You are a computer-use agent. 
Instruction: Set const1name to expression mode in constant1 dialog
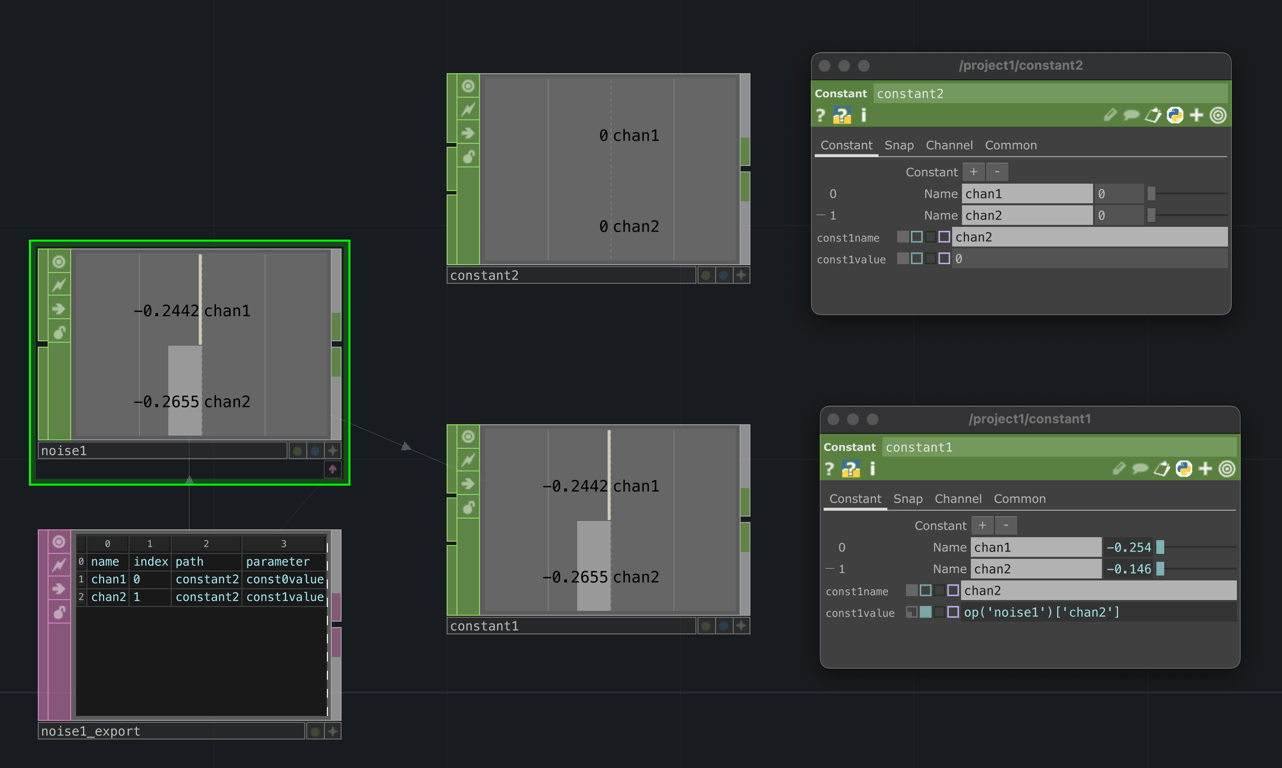point(926,591)
